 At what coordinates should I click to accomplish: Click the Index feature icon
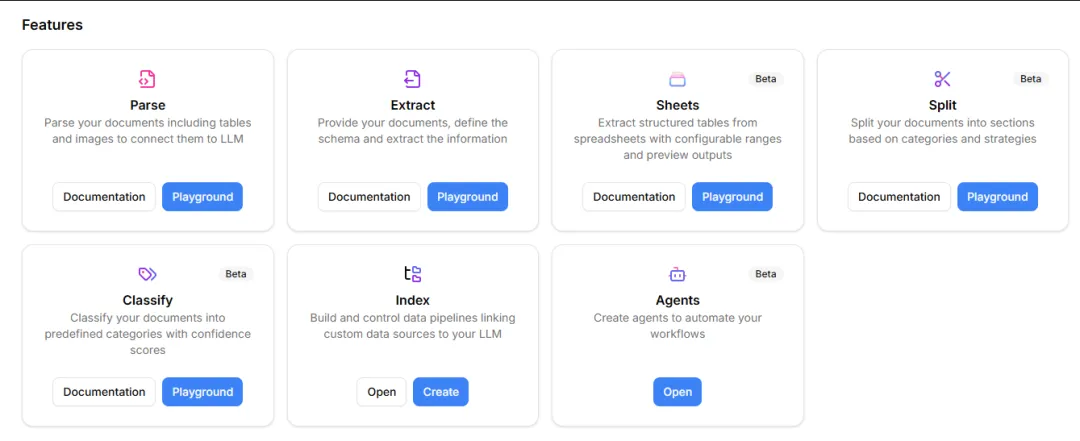413,274
